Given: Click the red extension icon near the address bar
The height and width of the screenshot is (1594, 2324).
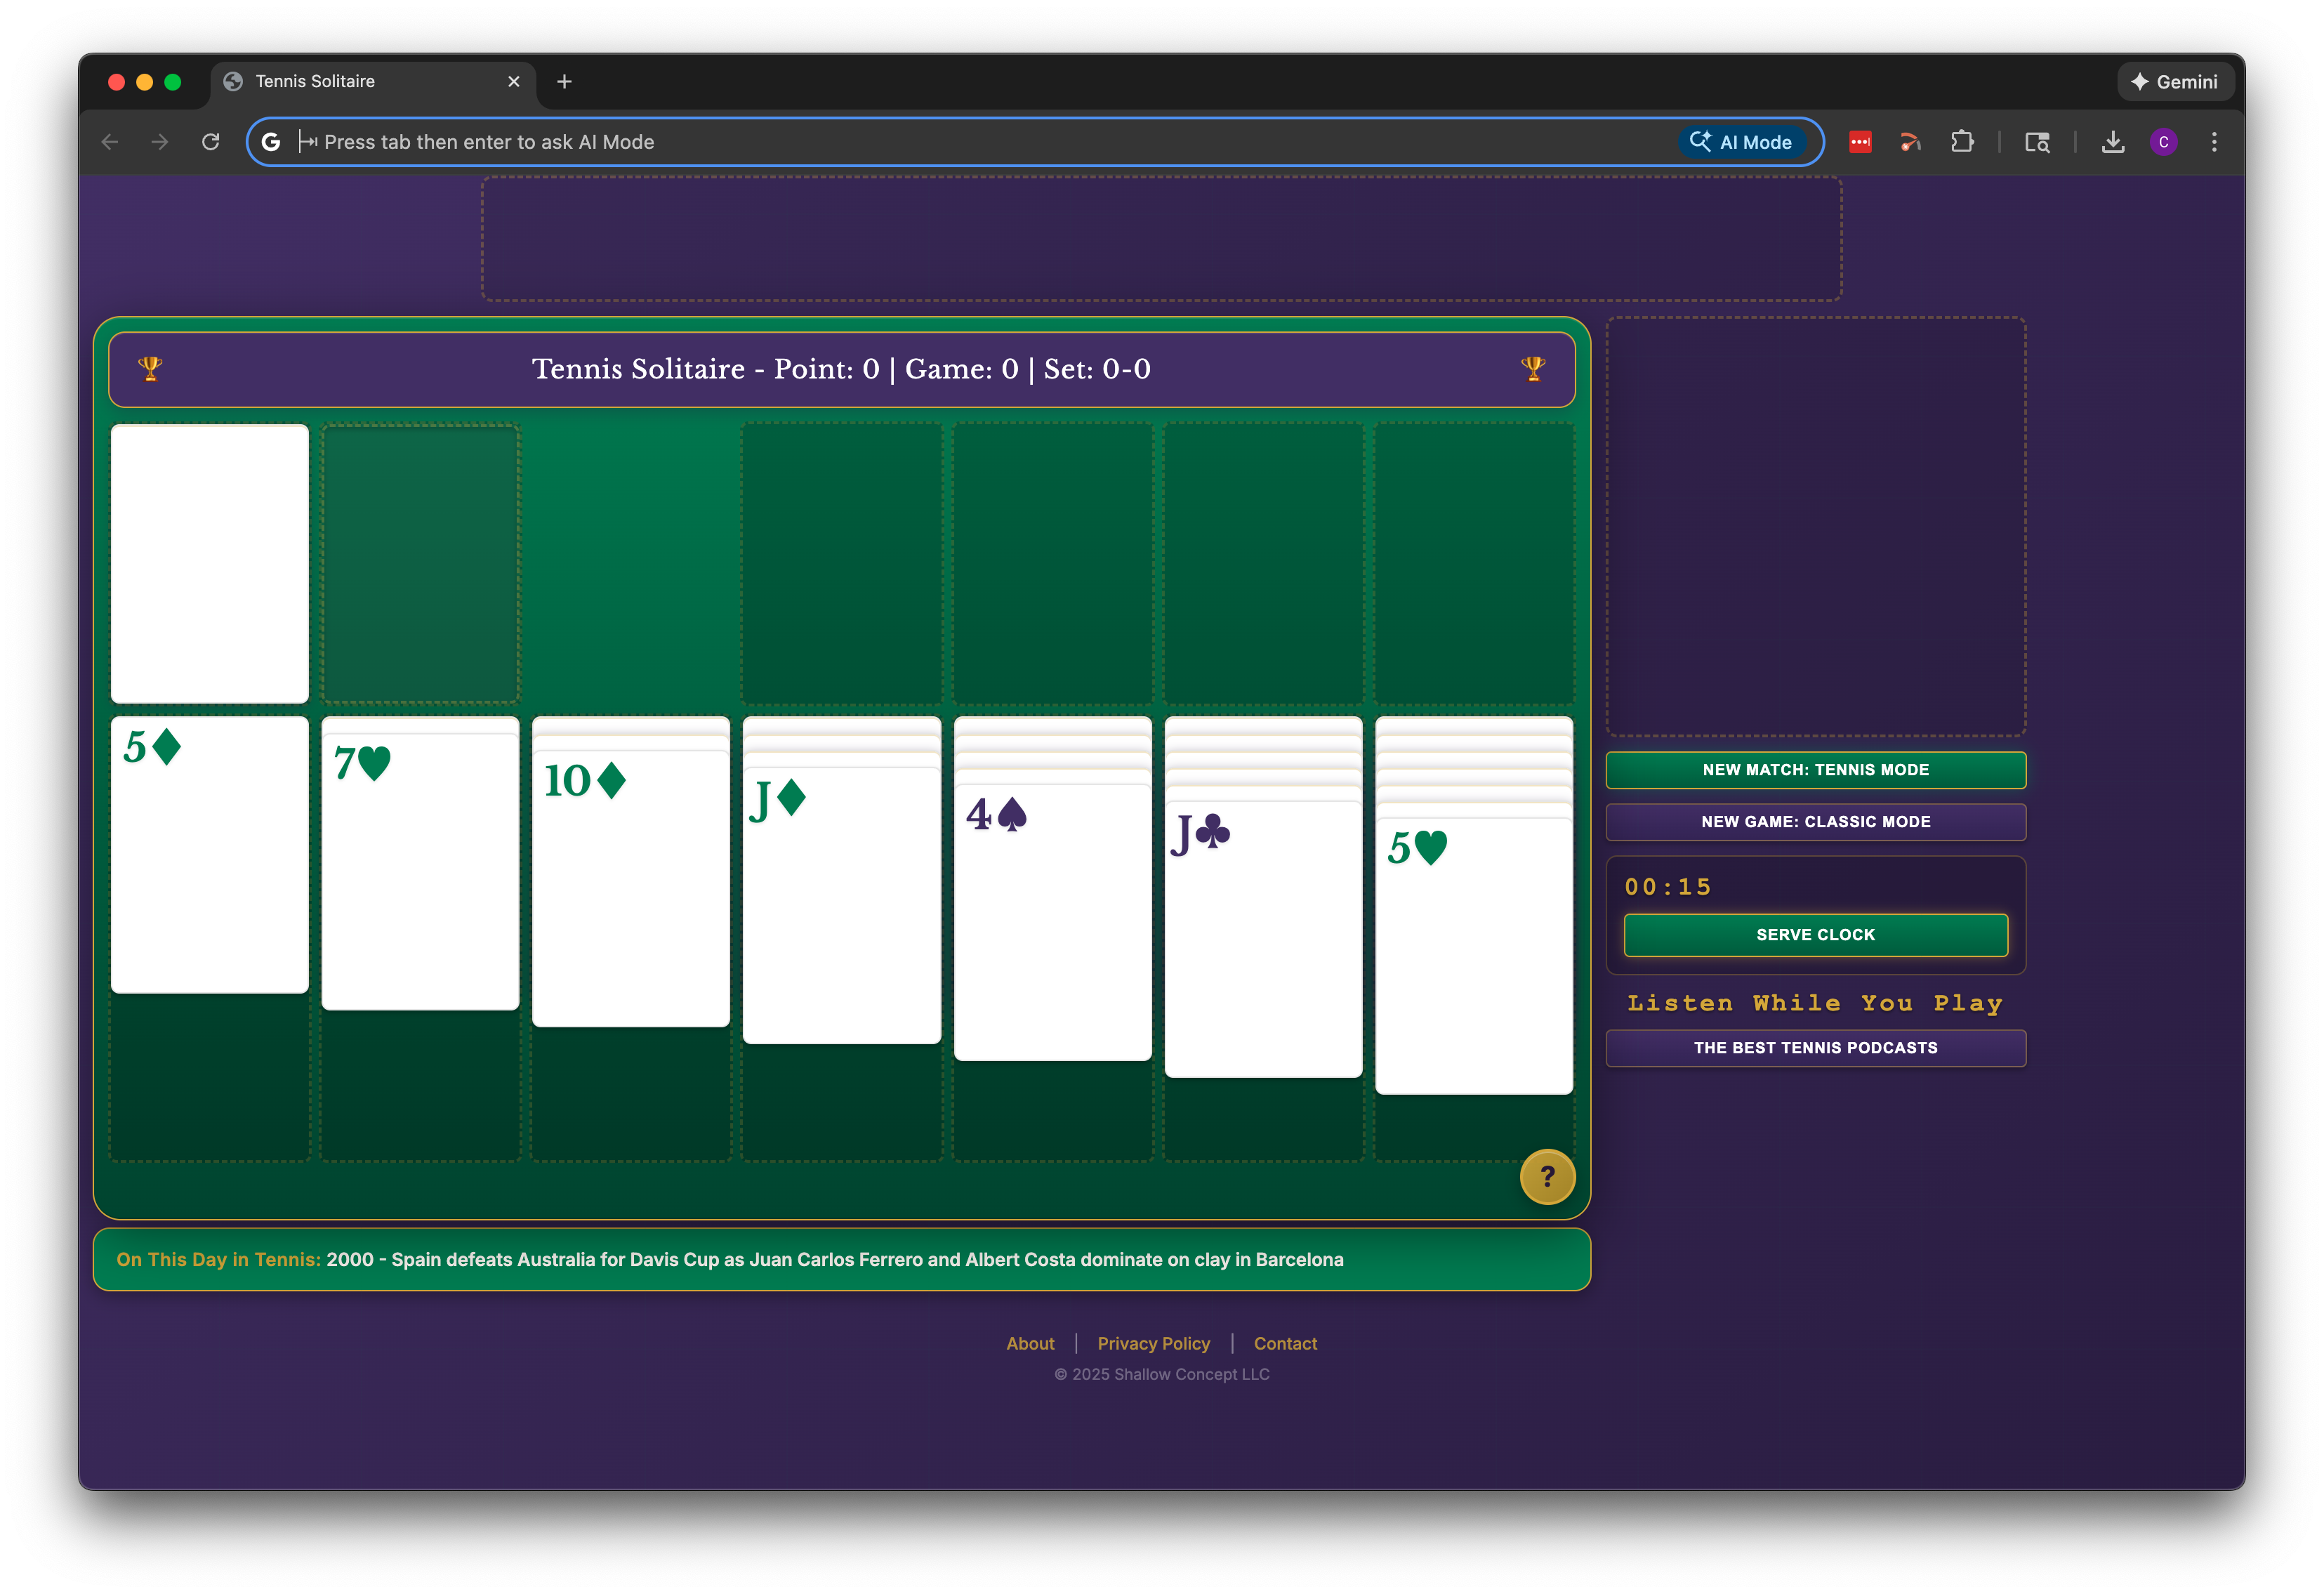Looking at the screenshot, I should (x=1860, y=141).
